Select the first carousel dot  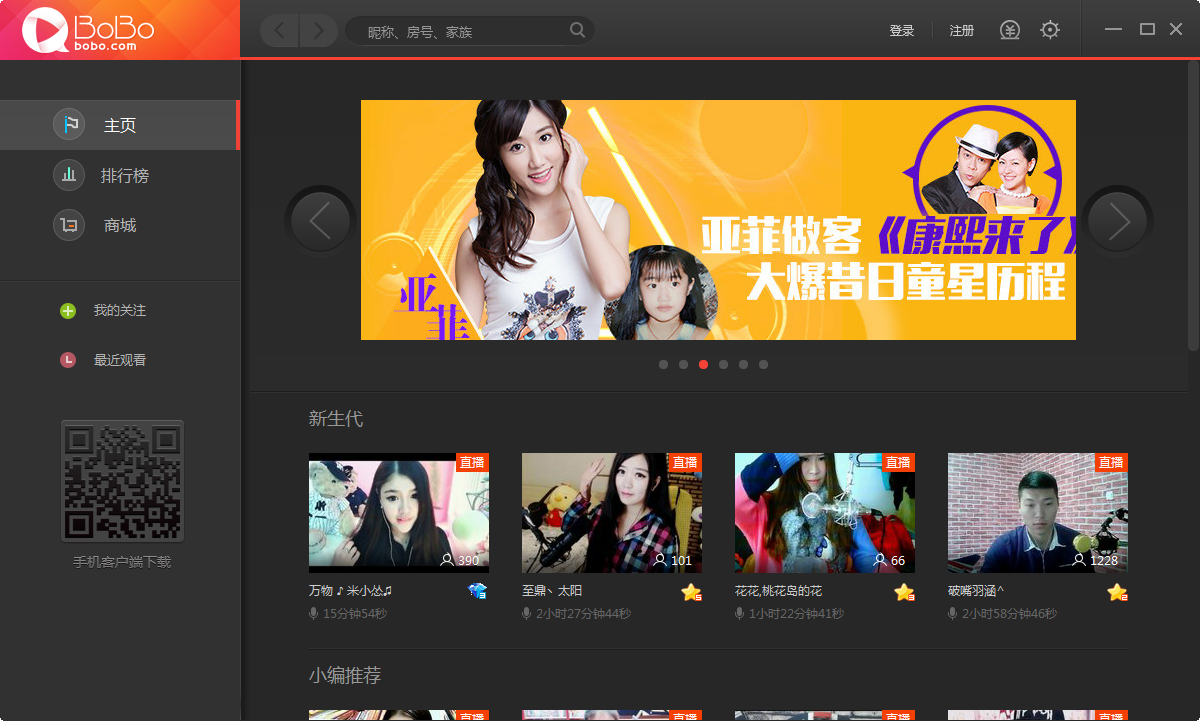click(663, 365)
